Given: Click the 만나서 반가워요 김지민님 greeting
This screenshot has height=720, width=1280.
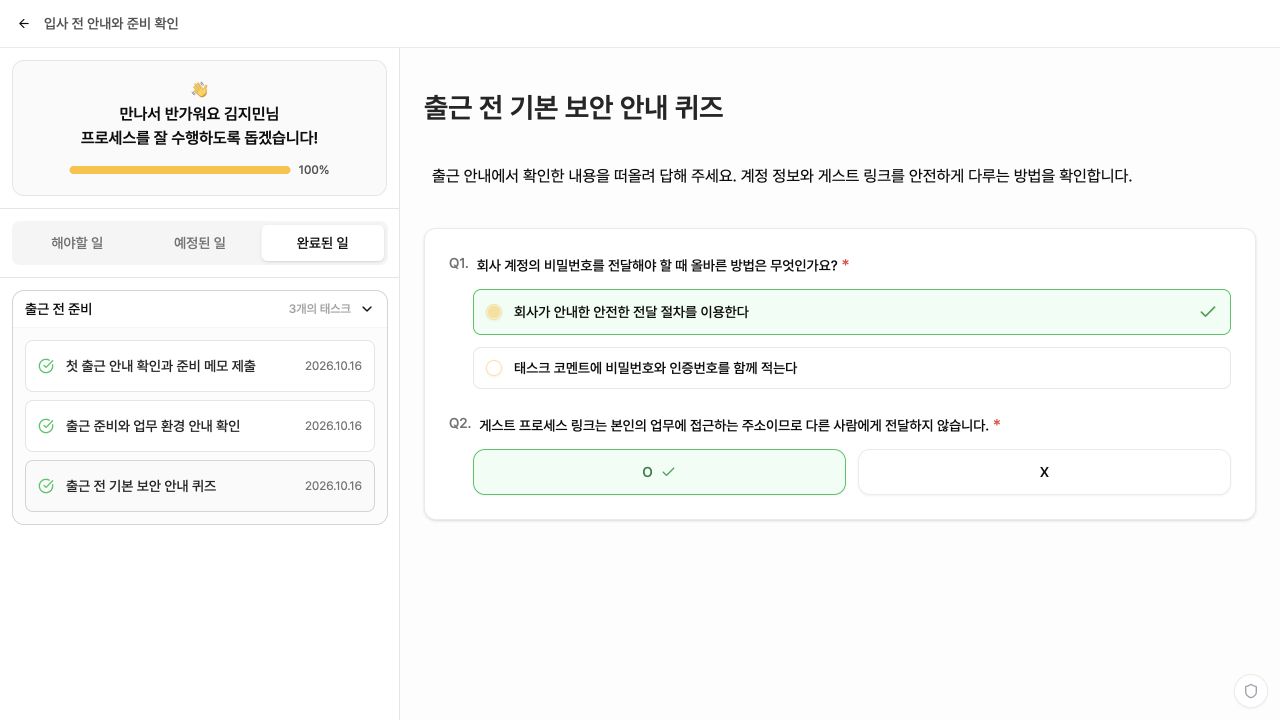Looking at the screenshot, I should point(199,114).
